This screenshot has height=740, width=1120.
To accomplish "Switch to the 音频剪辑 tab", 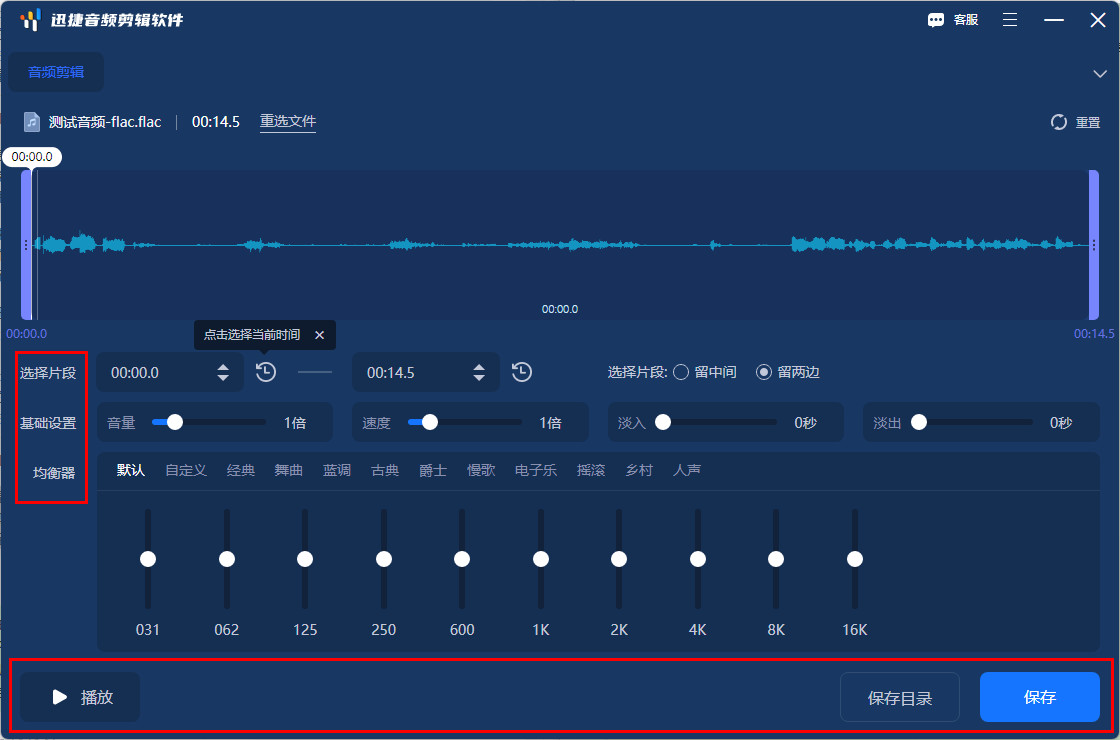I will (56, 72).
